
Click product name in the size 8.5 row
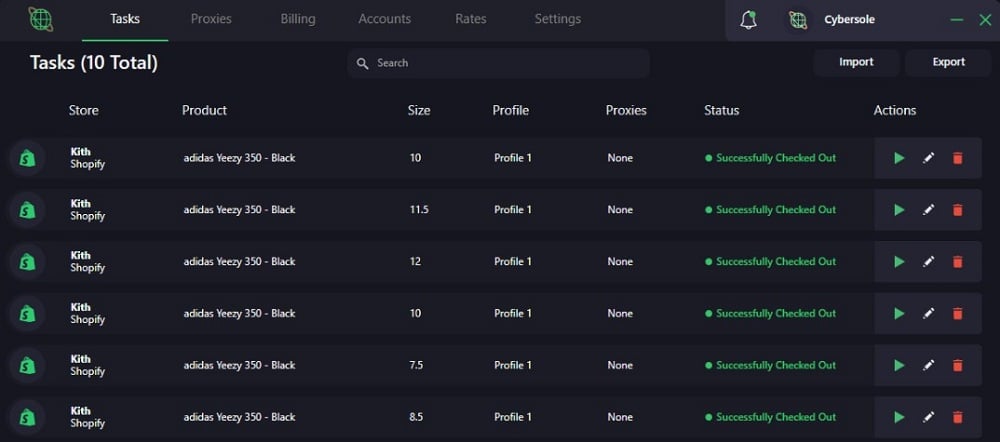click(x=239, y=417)
